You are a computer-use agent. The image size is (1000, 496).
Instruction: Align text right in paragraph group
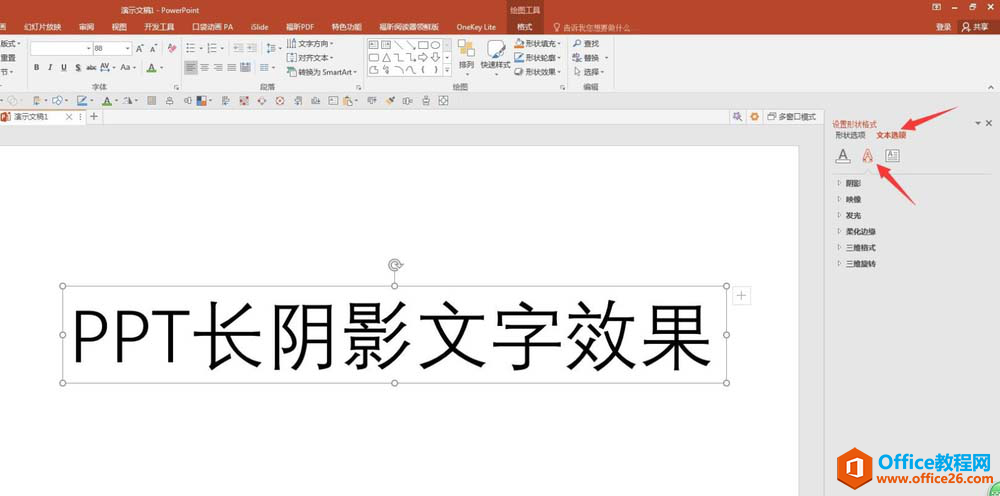tap(218, 68)
